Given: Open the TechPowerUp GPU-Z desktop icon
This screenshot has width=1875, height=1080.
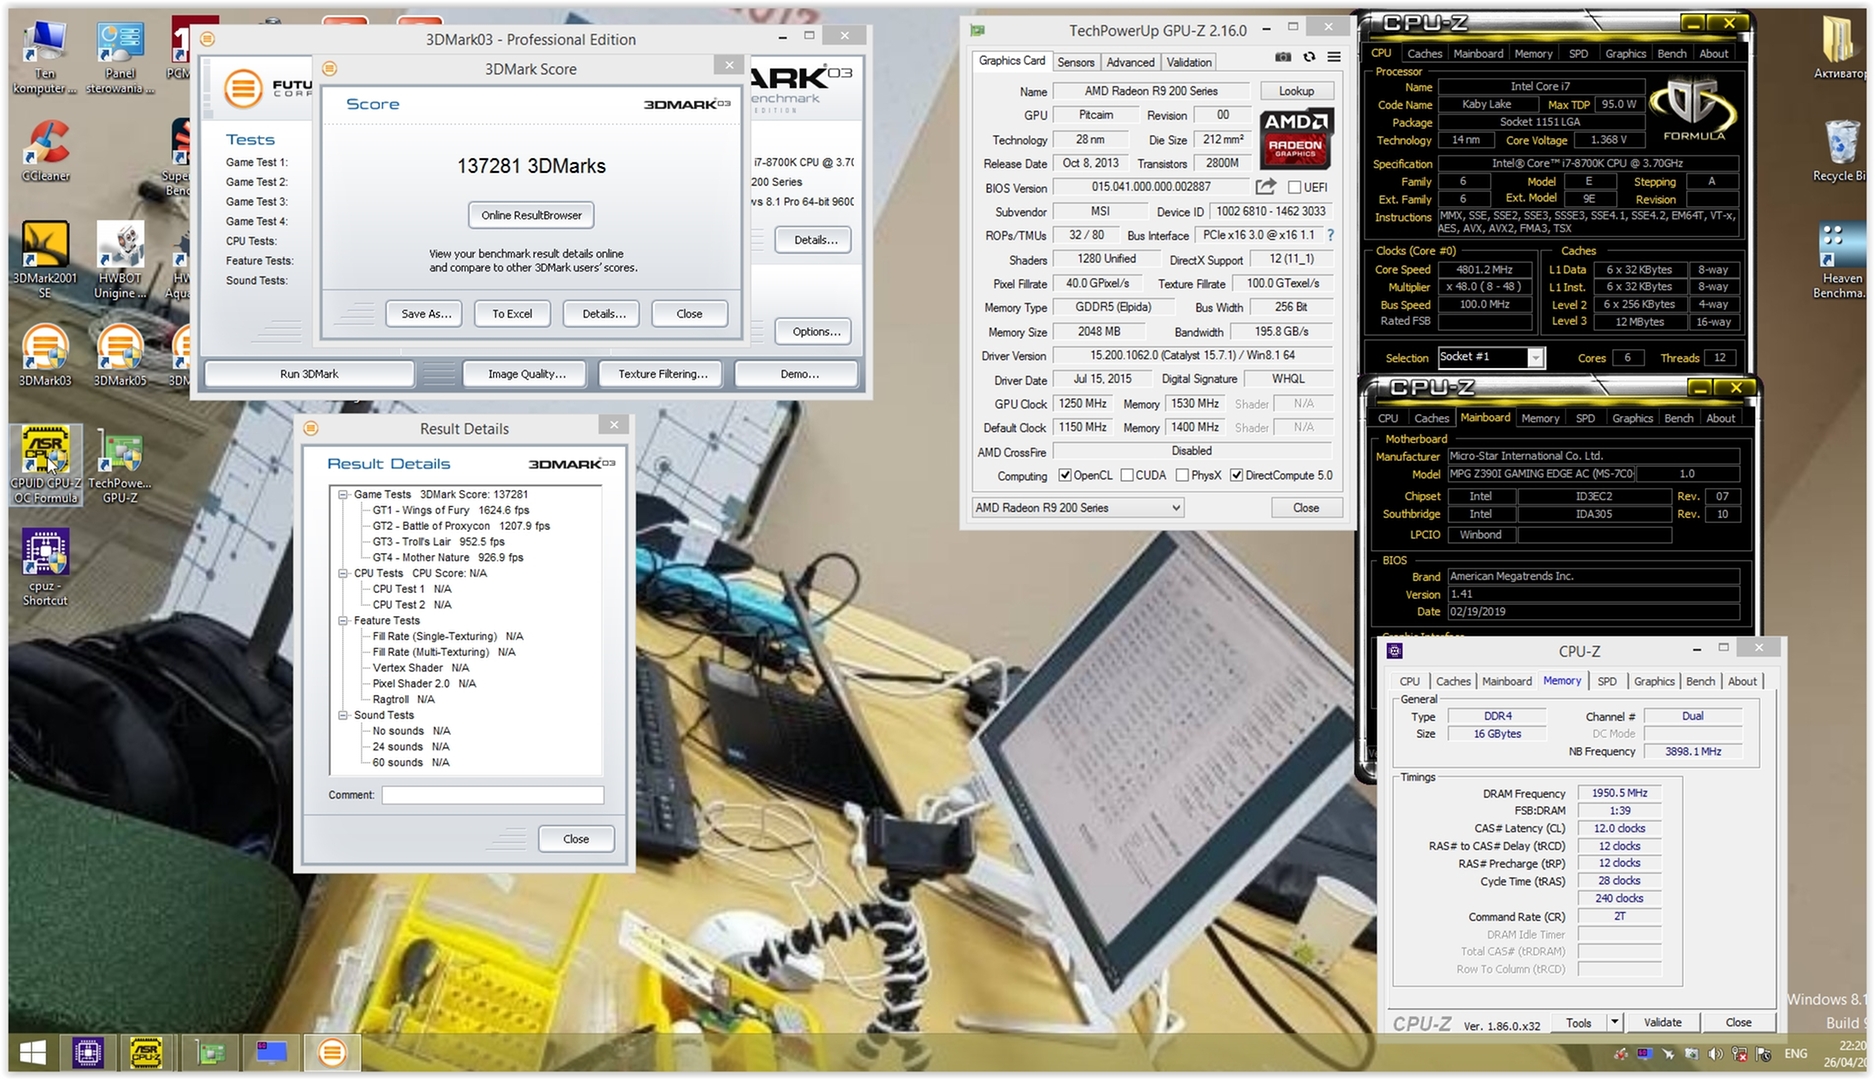Looking at the screenshot, I should (x=120, y=465).
